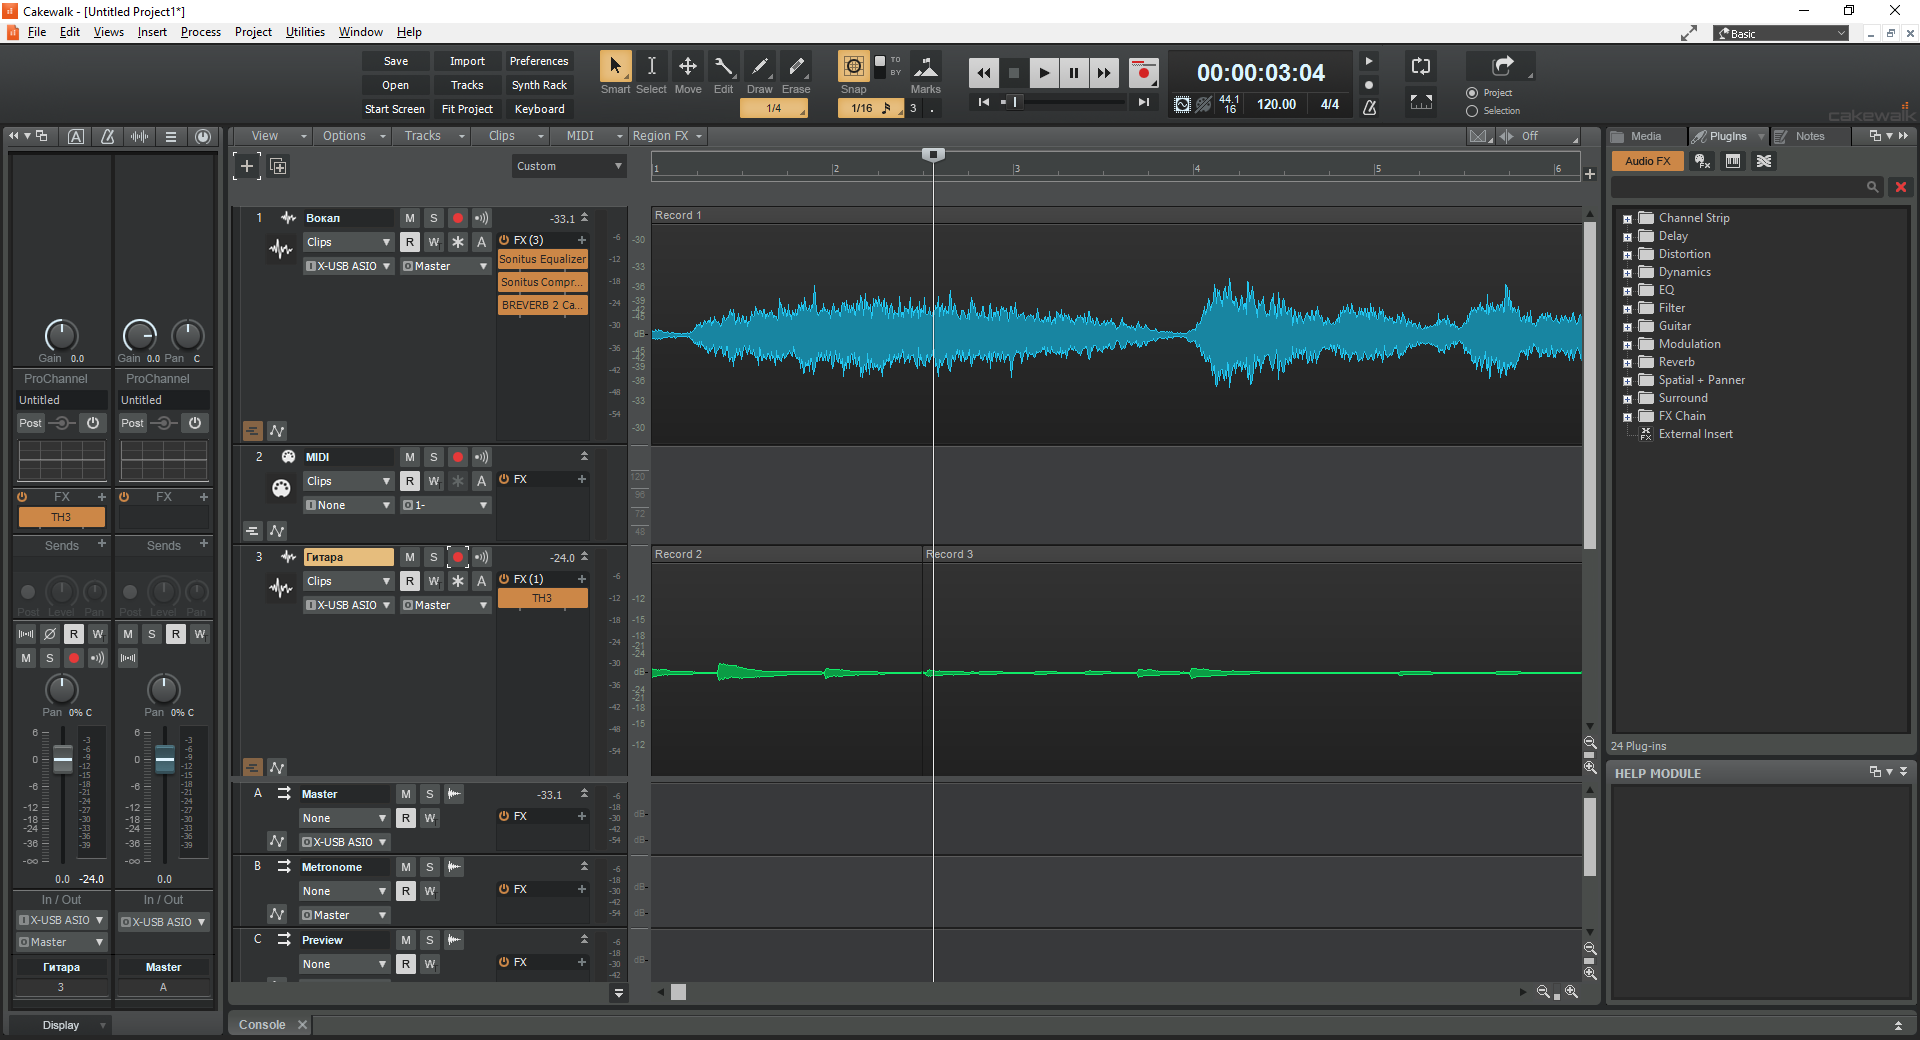This screenshot has height=1040, width=1920.
Task: Open the Basic workspace dropdown
Action: [x=1781, y=34]
